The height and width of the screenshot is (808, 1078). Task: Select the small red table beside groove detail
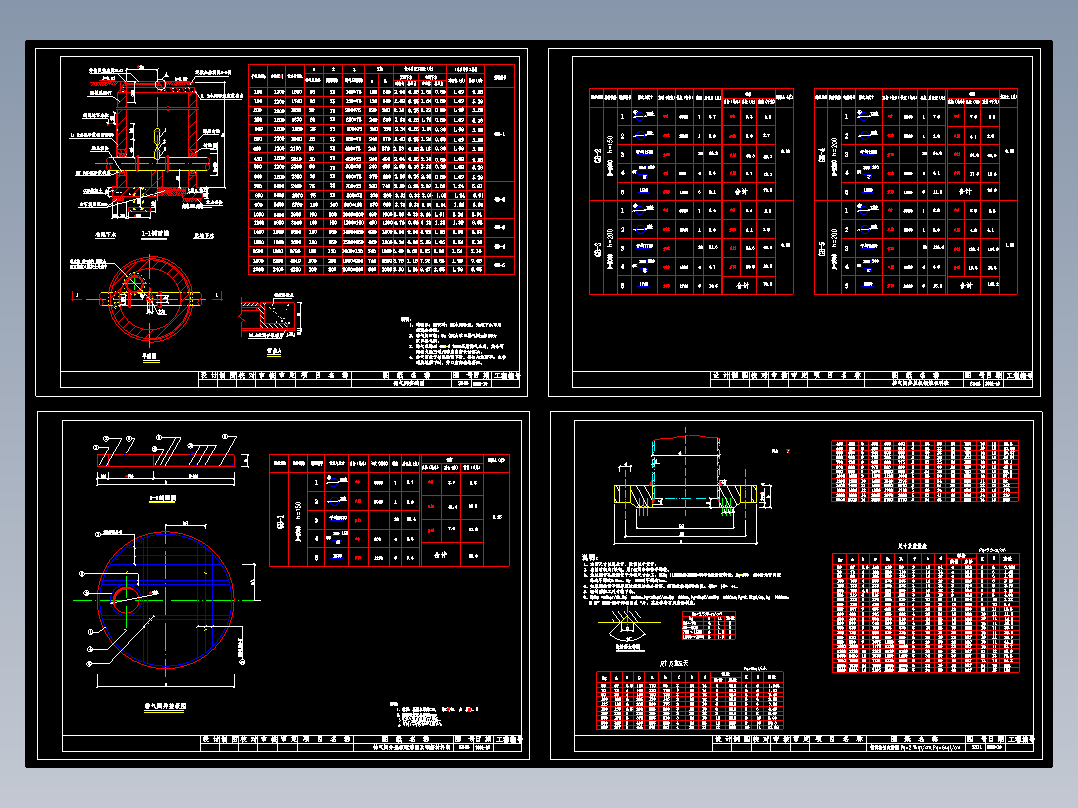coord(709,625)
